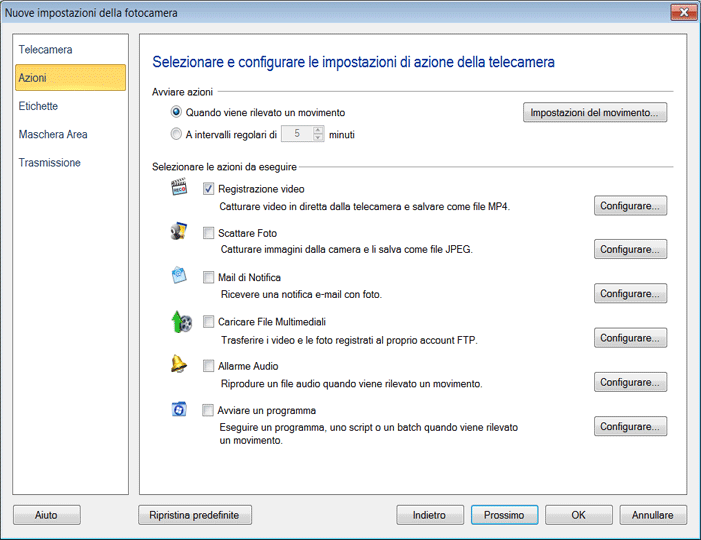Open the Maschera Area section
Image resolution: width=701 pixels, height=540 pixels.
[53, 134]
